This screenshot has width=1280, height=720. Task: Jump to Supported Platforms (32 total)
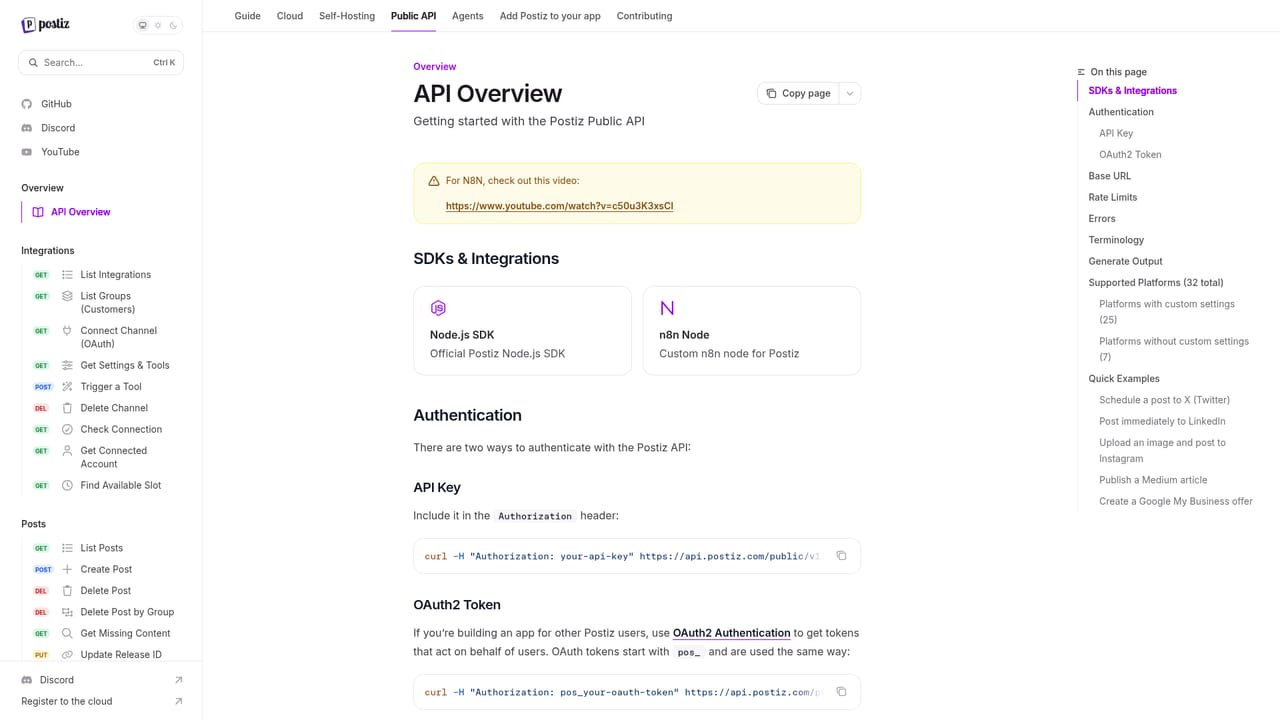1156,283
